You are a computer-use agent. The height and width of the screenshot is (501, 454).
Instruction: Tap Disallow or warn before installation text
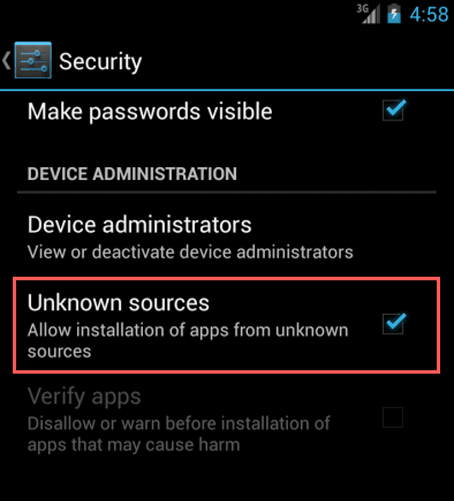coord(179,434)
